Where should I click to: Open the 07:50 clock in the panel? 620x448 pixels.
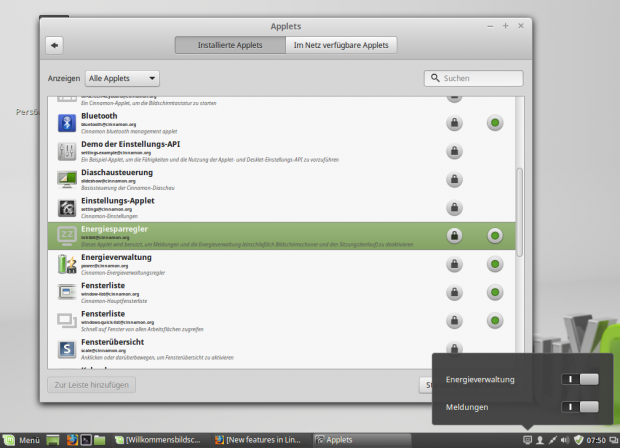point(596,440)
